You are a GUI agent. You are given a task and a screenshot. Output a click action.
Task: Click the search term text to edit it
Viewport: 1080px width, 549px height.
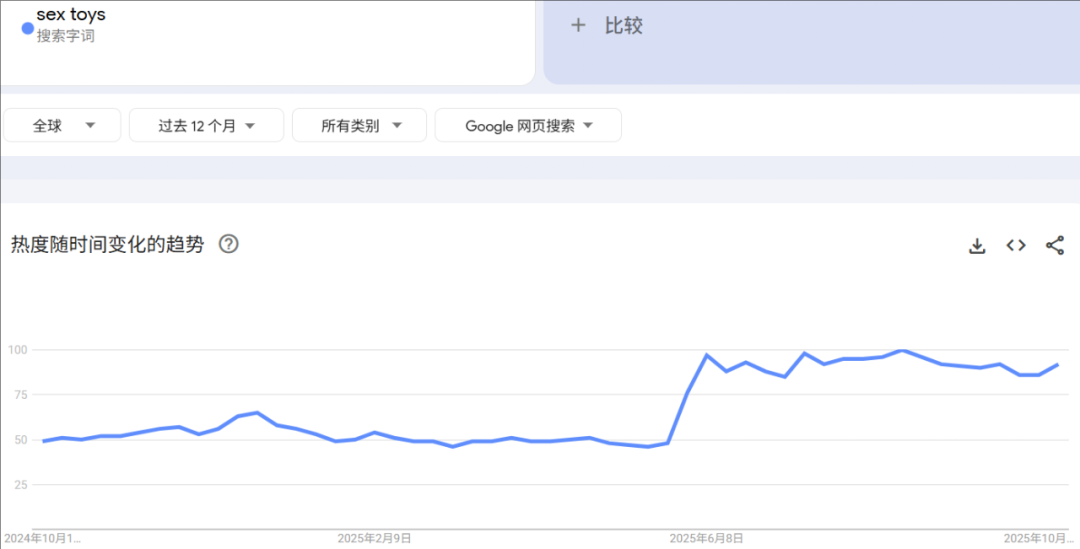coord(71,15)
